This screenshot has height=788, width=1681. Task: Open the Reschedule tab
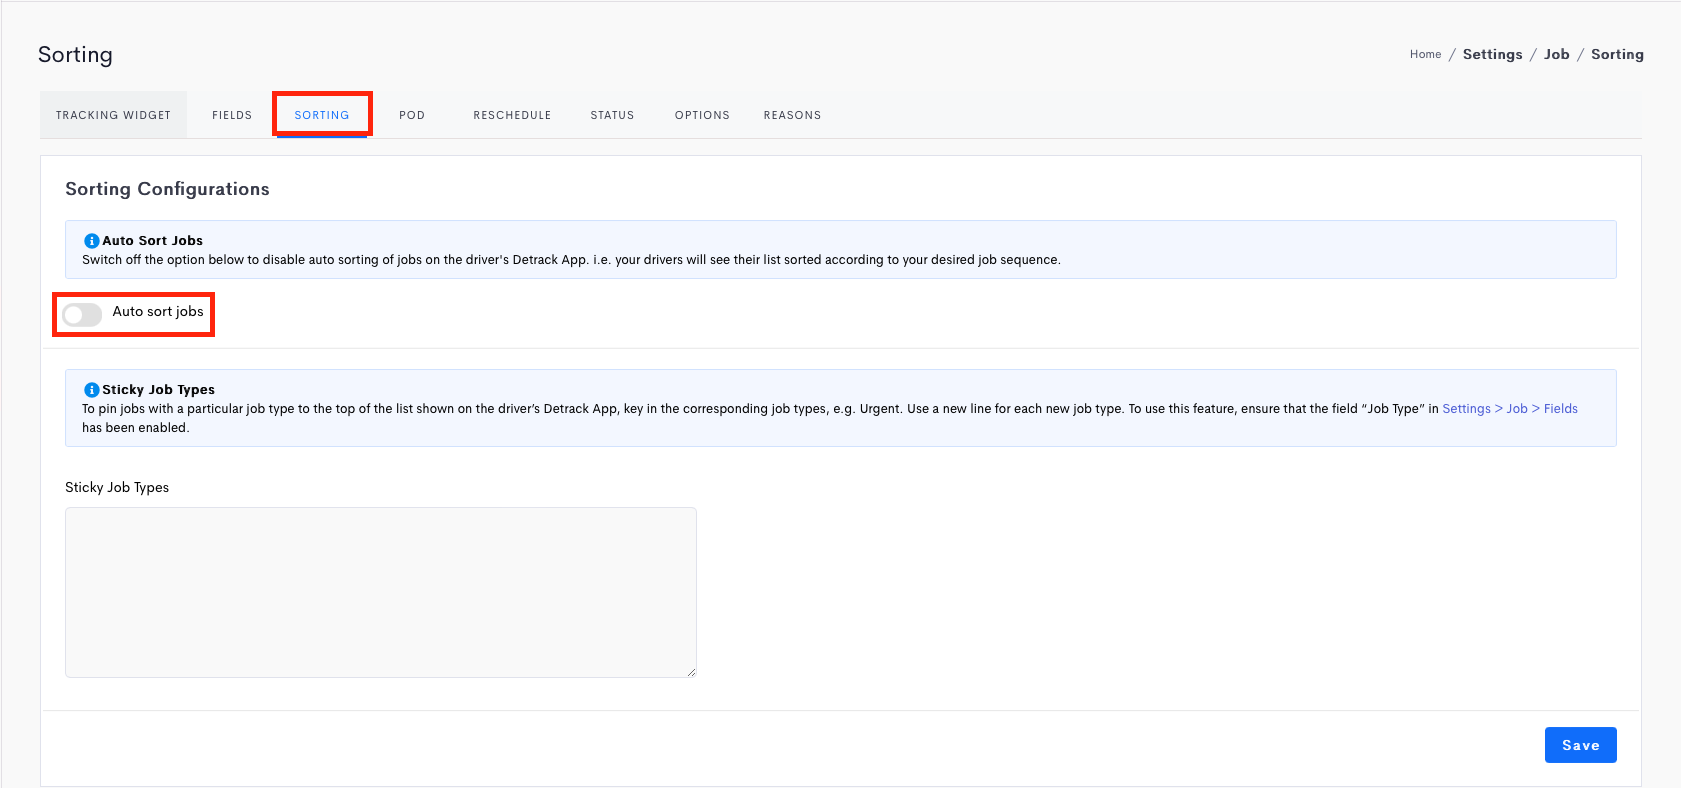(512, 115)
